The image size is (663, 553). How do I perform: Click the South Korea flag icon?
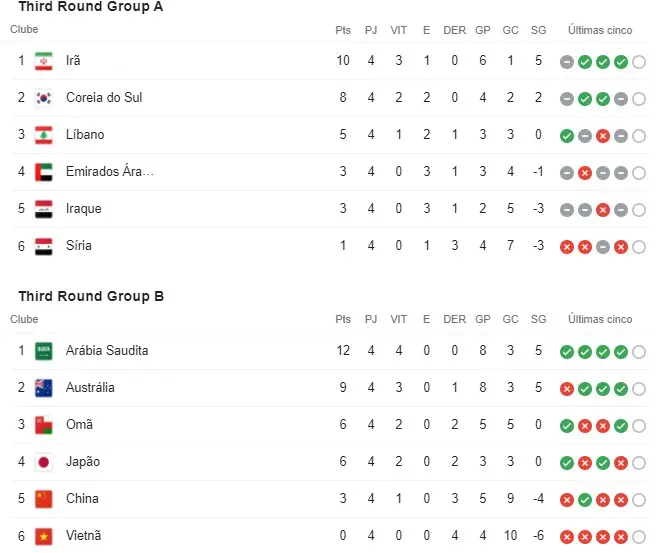44,98
